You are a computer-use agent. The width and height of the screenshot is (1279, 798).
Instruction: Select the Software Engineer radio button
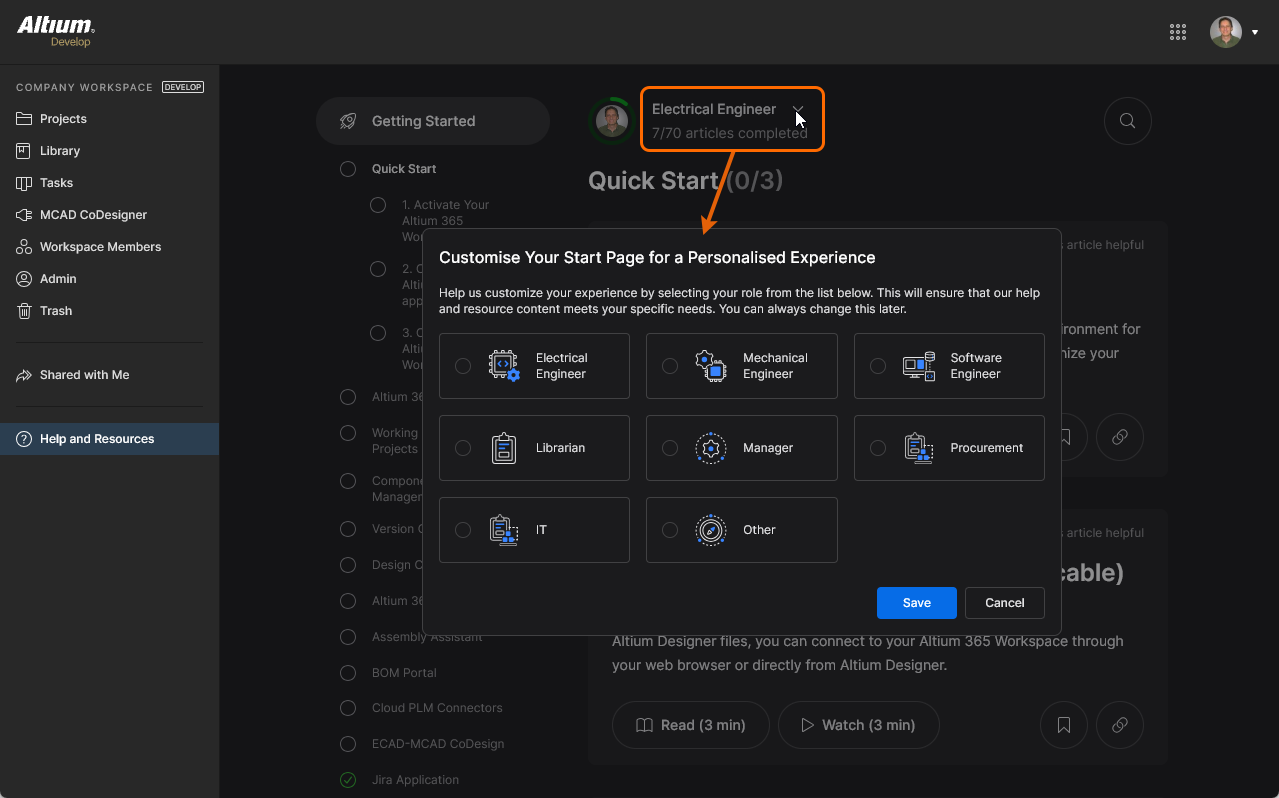878,366
